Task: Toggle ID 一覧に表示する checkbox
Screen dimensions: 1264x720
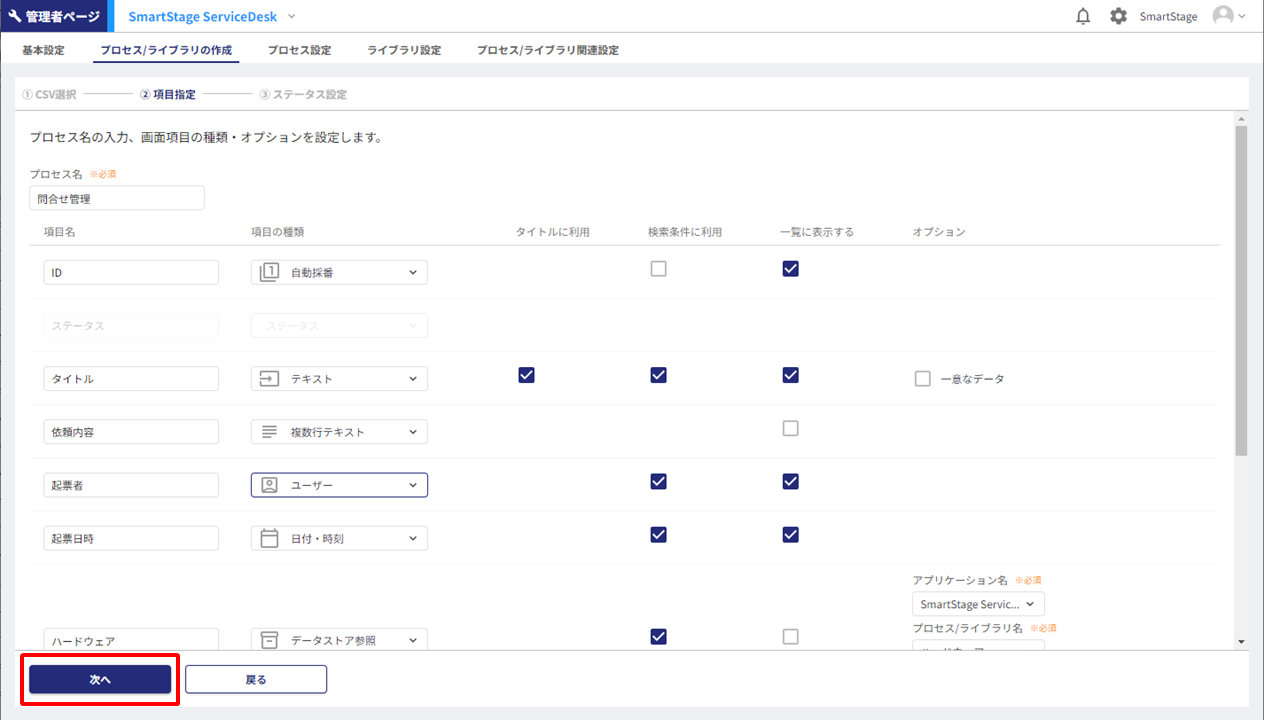Action: click(x=790, y=269)
